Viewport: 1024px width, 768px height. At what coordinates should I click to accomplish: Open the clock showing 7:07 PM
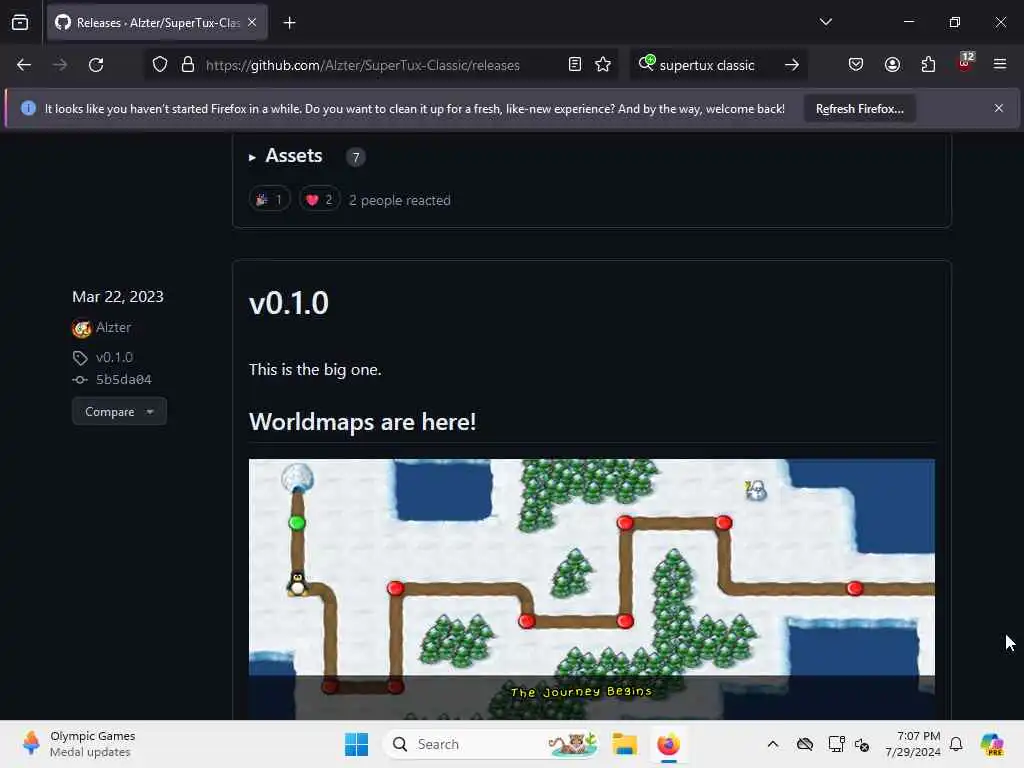(912, 744)
